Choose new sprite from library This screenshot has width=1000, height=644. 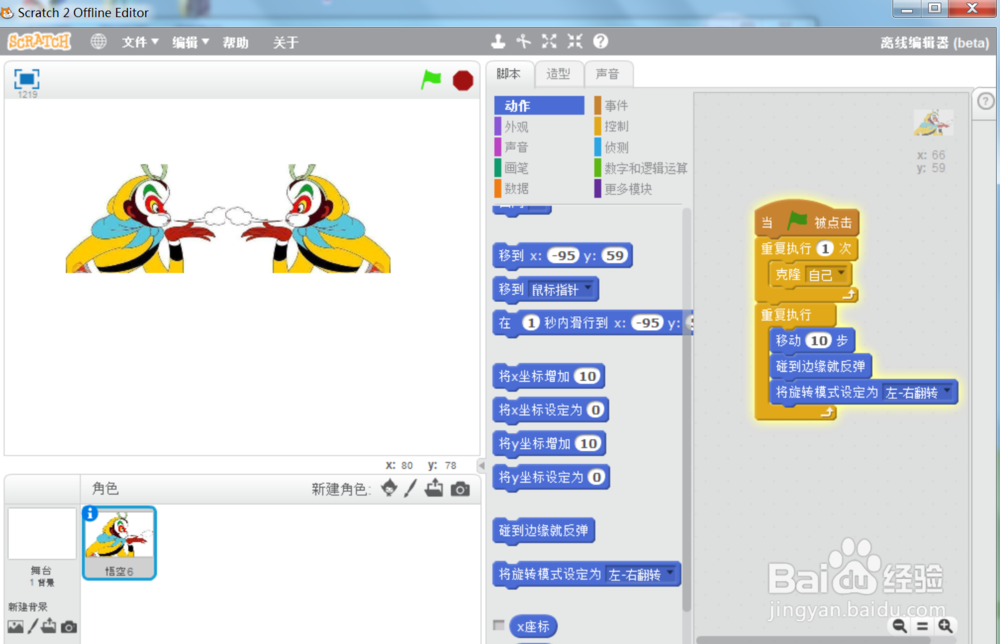[389, 488]
